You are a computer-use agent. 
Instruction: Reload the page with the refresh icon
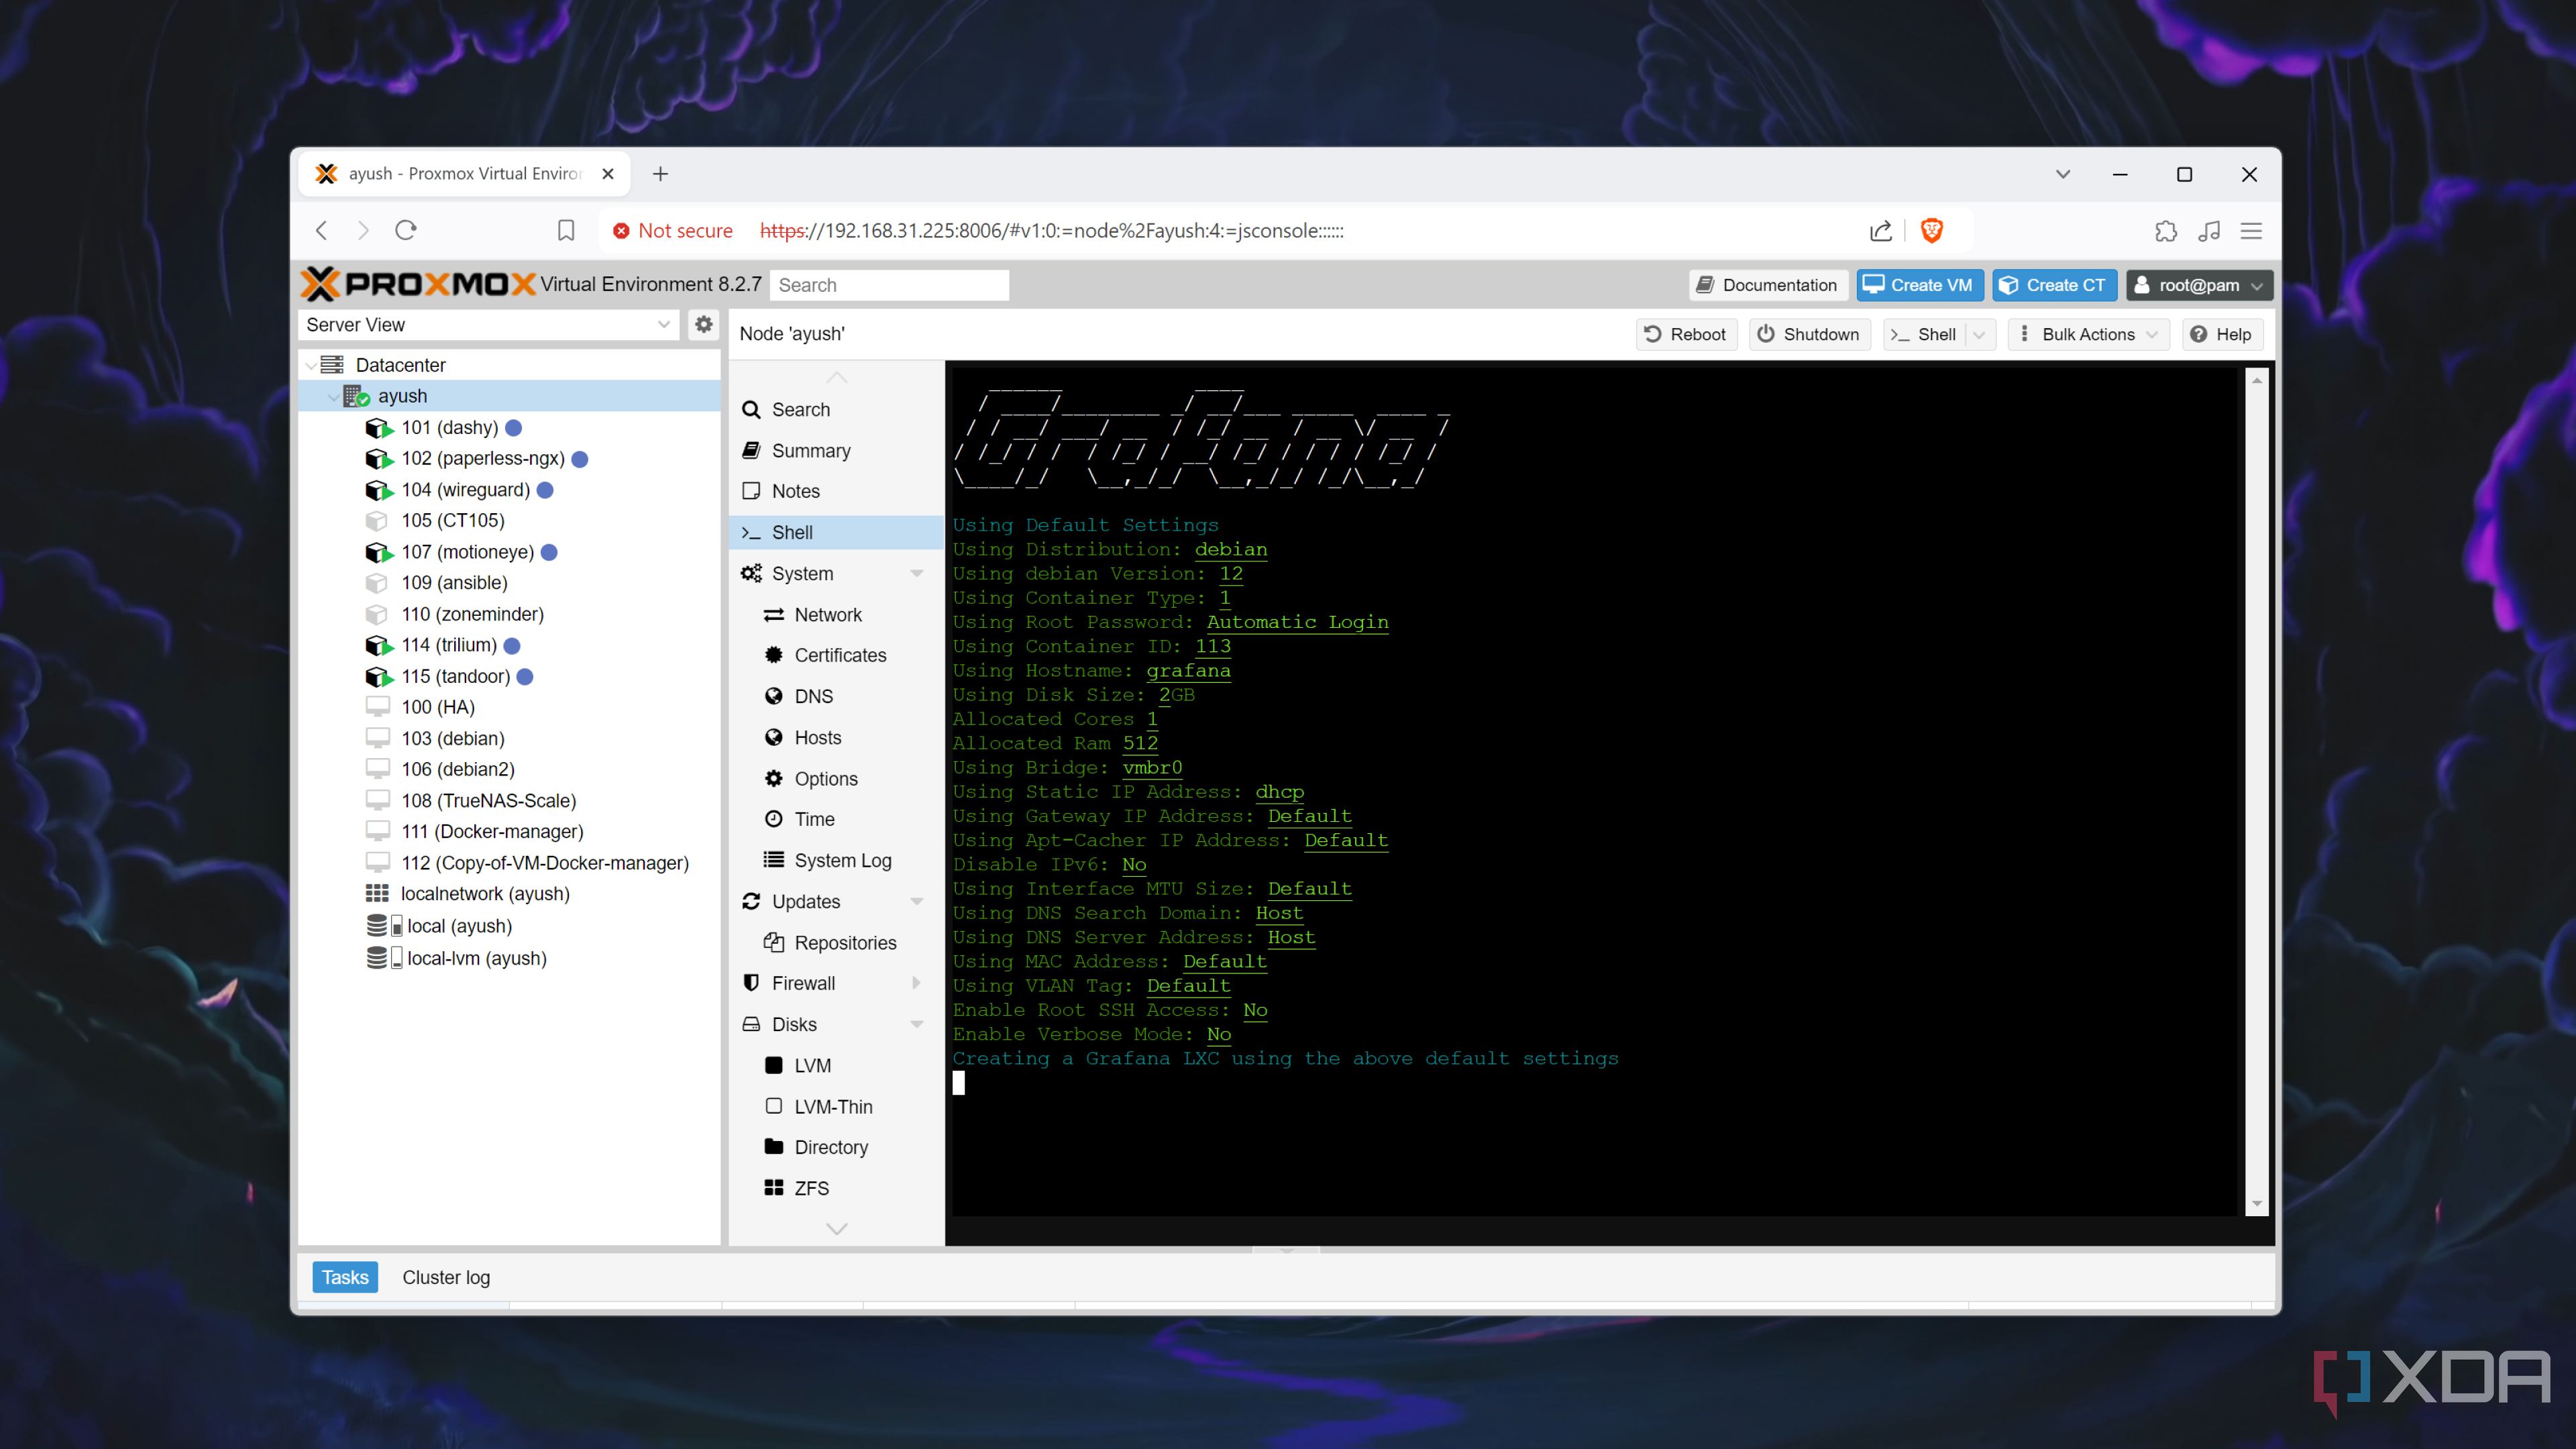click(x=405, y=230)
